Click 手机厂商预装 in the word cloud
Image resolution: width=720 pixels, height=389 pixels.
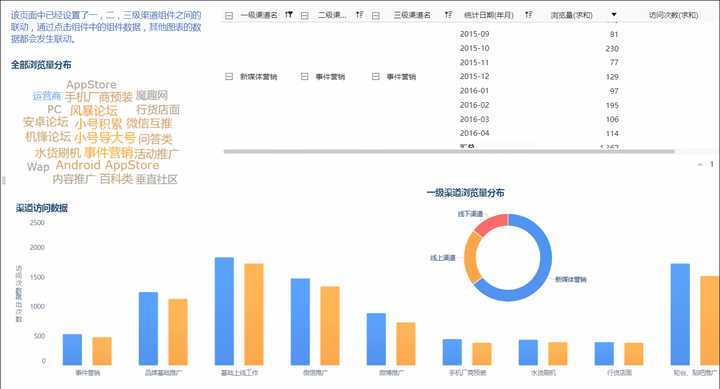pos(98,96)
